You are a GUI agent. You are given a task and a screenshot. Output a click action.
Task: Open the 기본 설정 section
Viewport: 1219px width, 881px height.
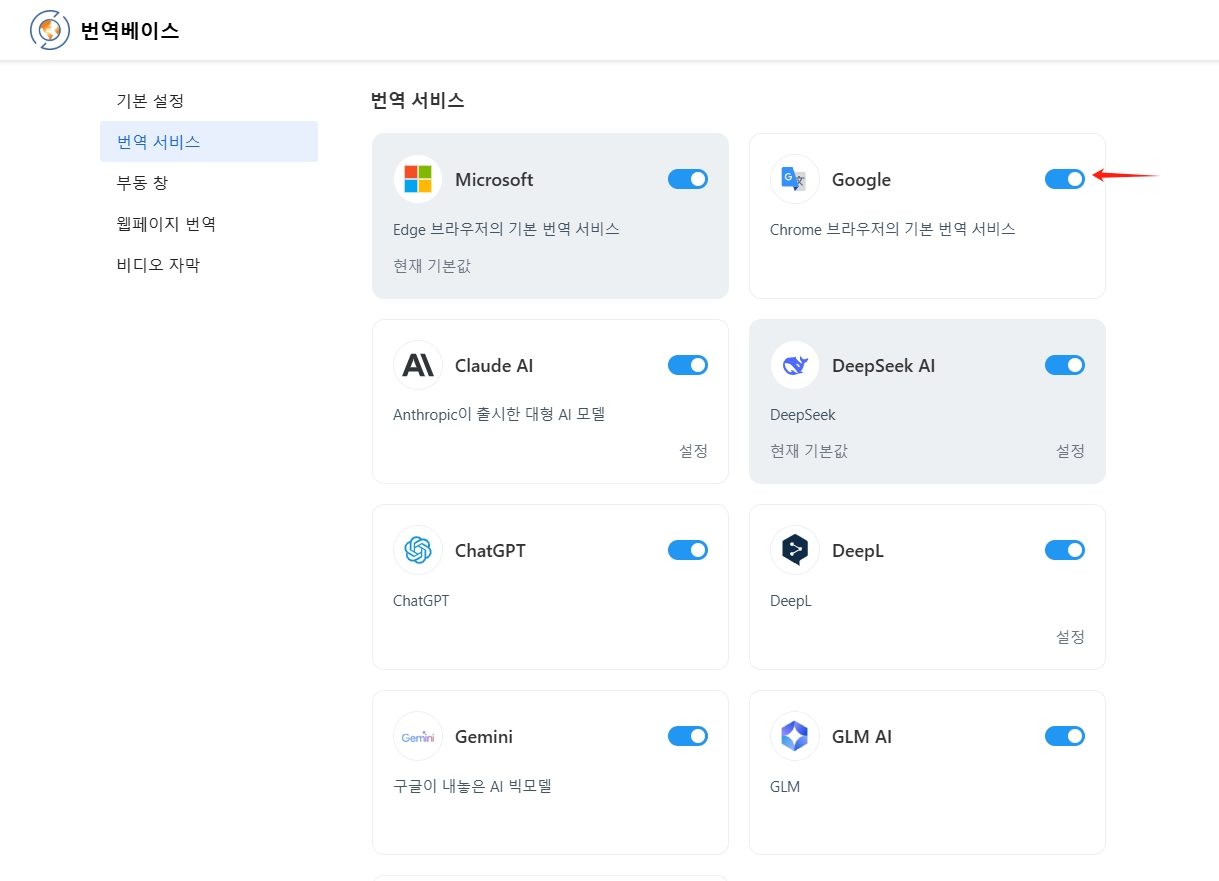(209, 100)
